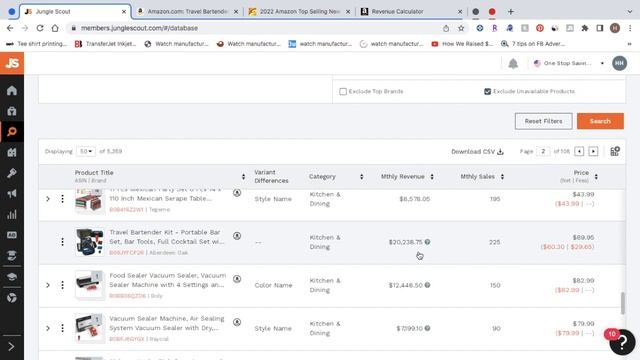Click the Reset Filters button
Screen dimensions: 640x360
tap(543, 121)
